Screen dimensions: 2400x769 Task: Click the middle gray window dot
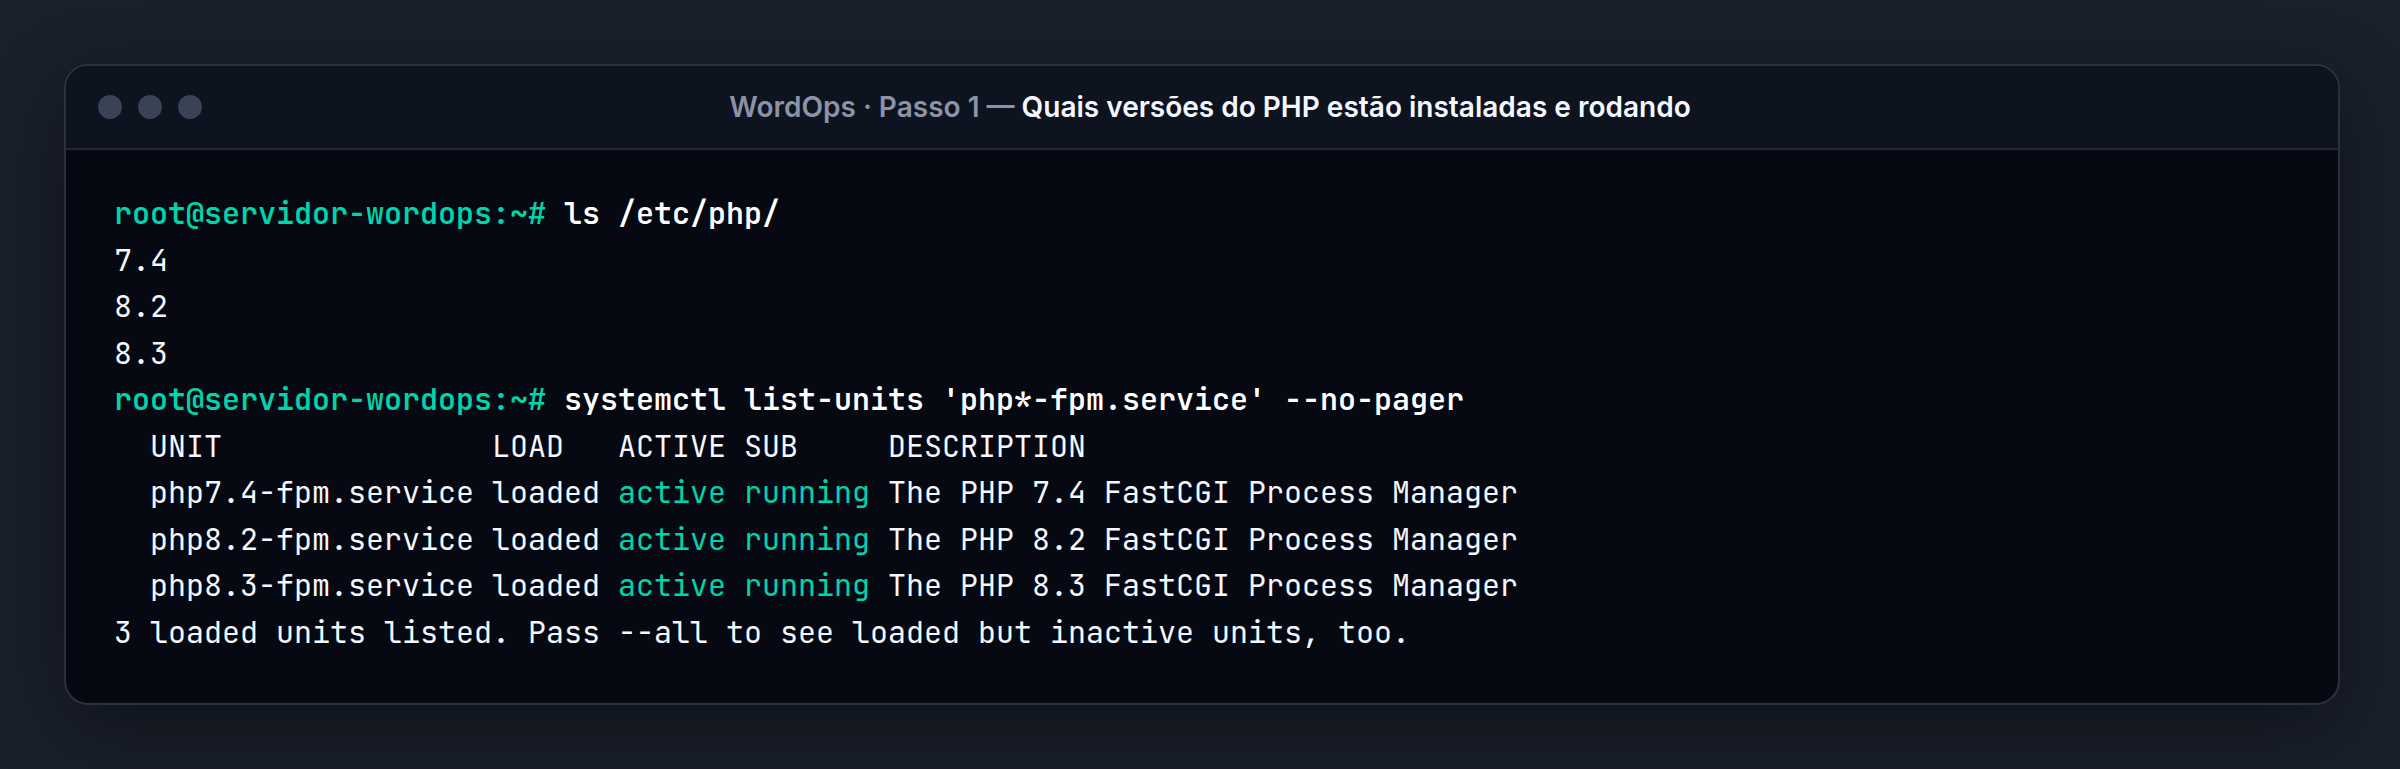pyautogui.click(x=150, y=107)
